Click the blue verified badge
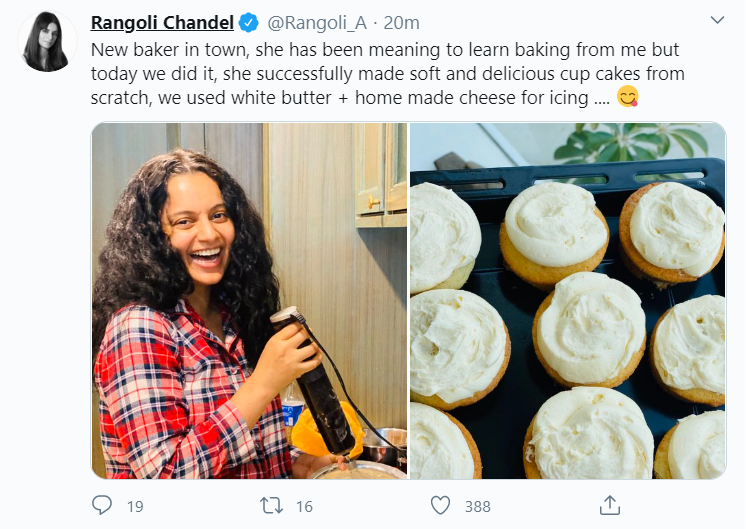 pos(249,23)
